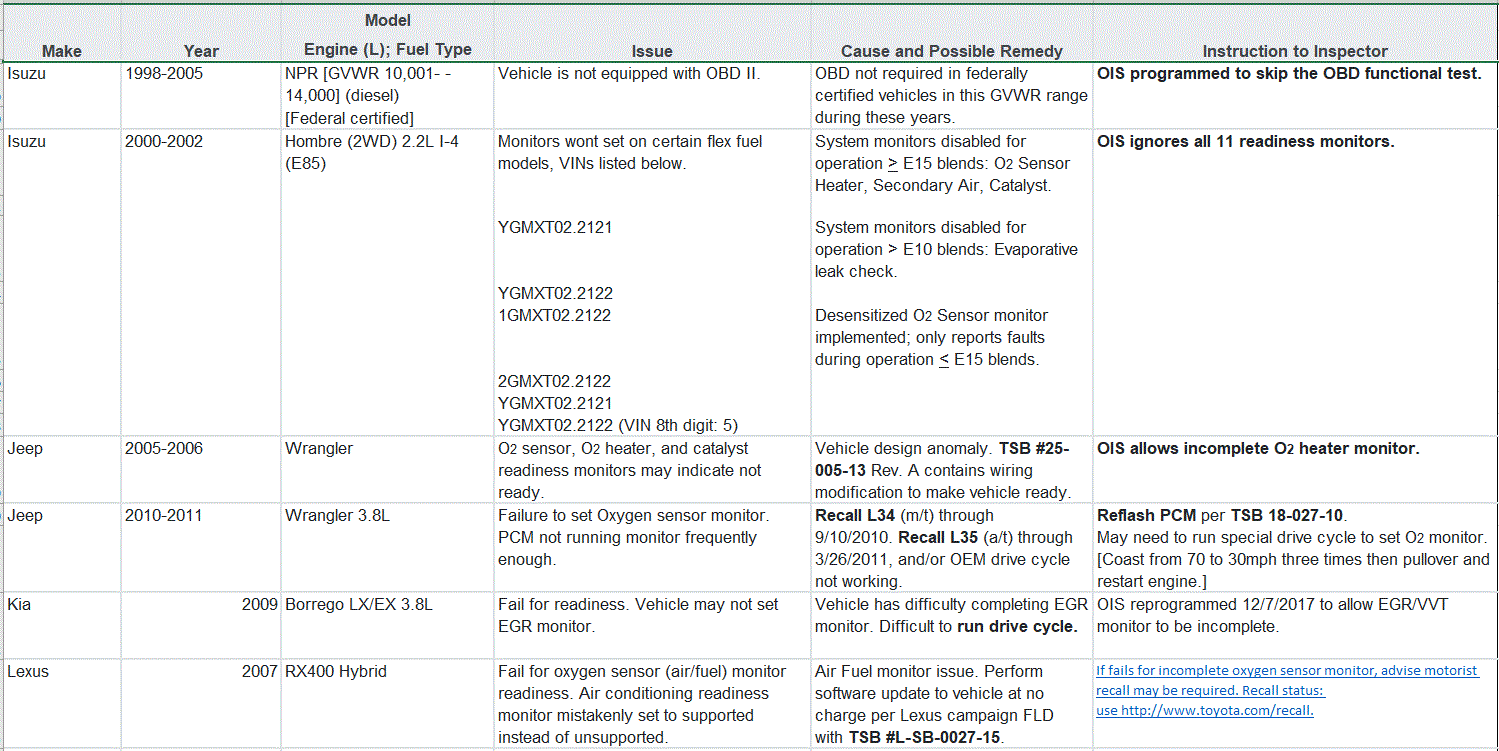
Task: Select the "Engine (L); Fuel Type" header cell
Action: 387,32
